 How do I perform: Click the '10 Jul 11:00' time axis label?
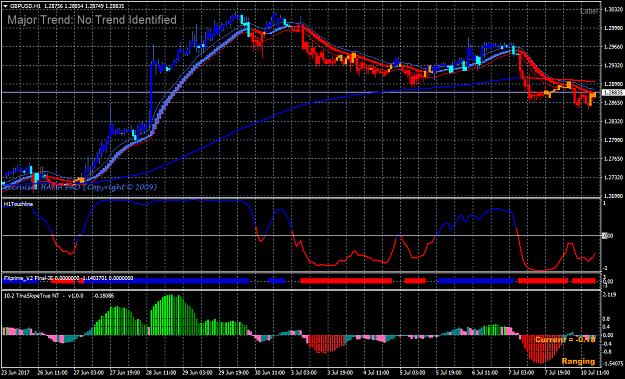(596, 373)
